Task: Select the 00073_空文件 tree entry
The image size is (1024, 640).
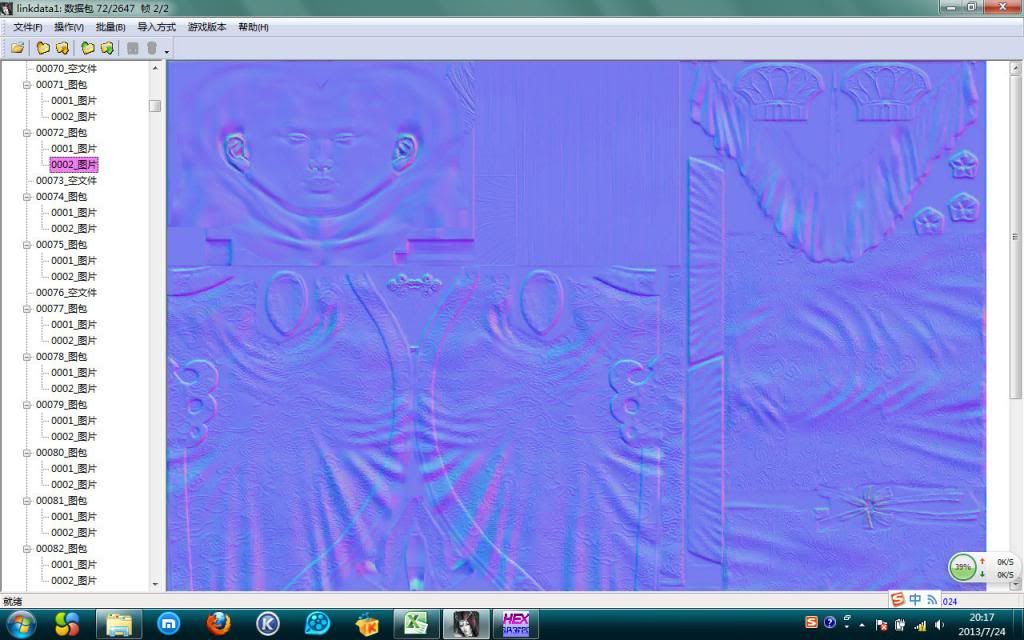Action: 66,181
